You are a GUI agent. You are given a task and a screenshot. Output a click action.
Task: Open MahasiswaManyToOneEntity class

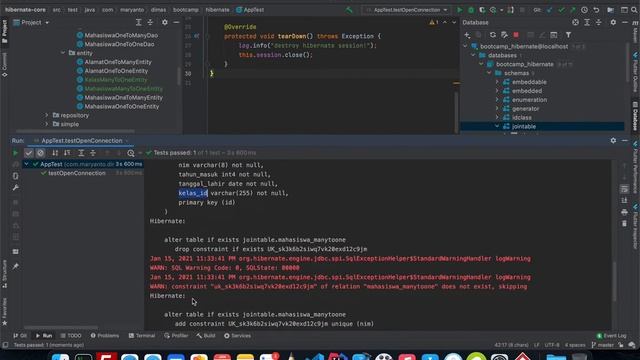point(123,89)
